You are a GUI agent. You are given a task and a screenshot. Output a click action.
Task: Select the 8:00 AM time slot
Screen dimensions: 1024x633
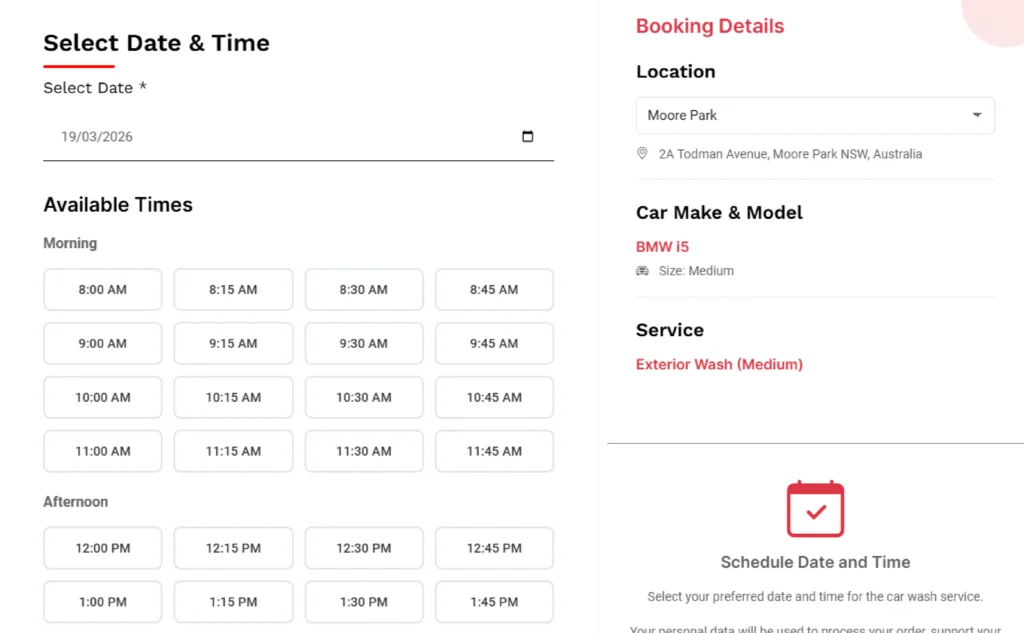point(103,289)
